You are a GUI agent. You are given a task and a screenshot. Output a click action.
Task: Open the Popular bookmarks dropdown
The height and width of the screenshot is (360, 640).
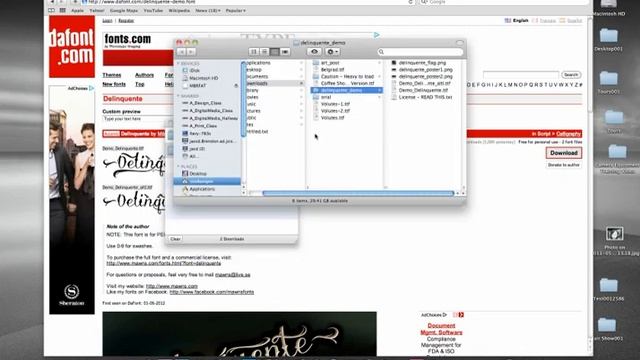pyautogui.click(x=236, y=11)
